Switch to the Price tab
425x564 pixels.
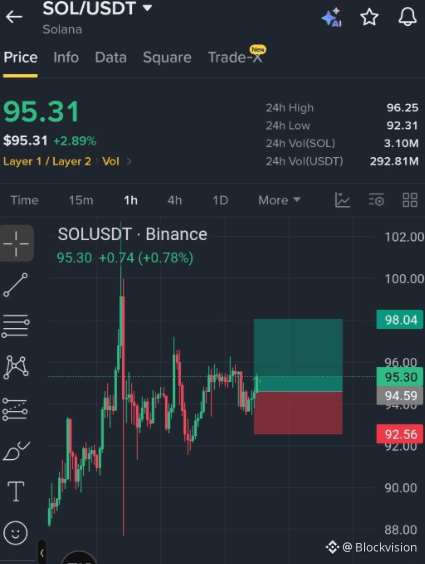(20, 58)
